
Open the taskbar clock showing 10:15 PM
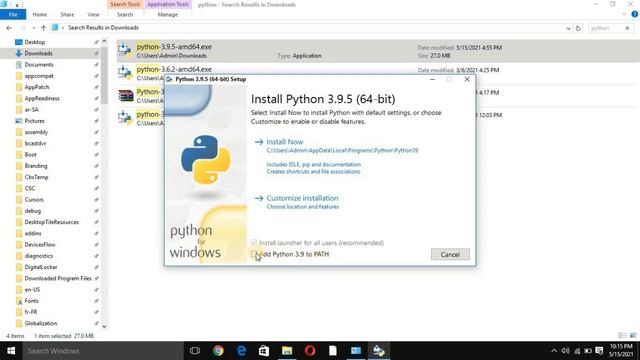621,351
